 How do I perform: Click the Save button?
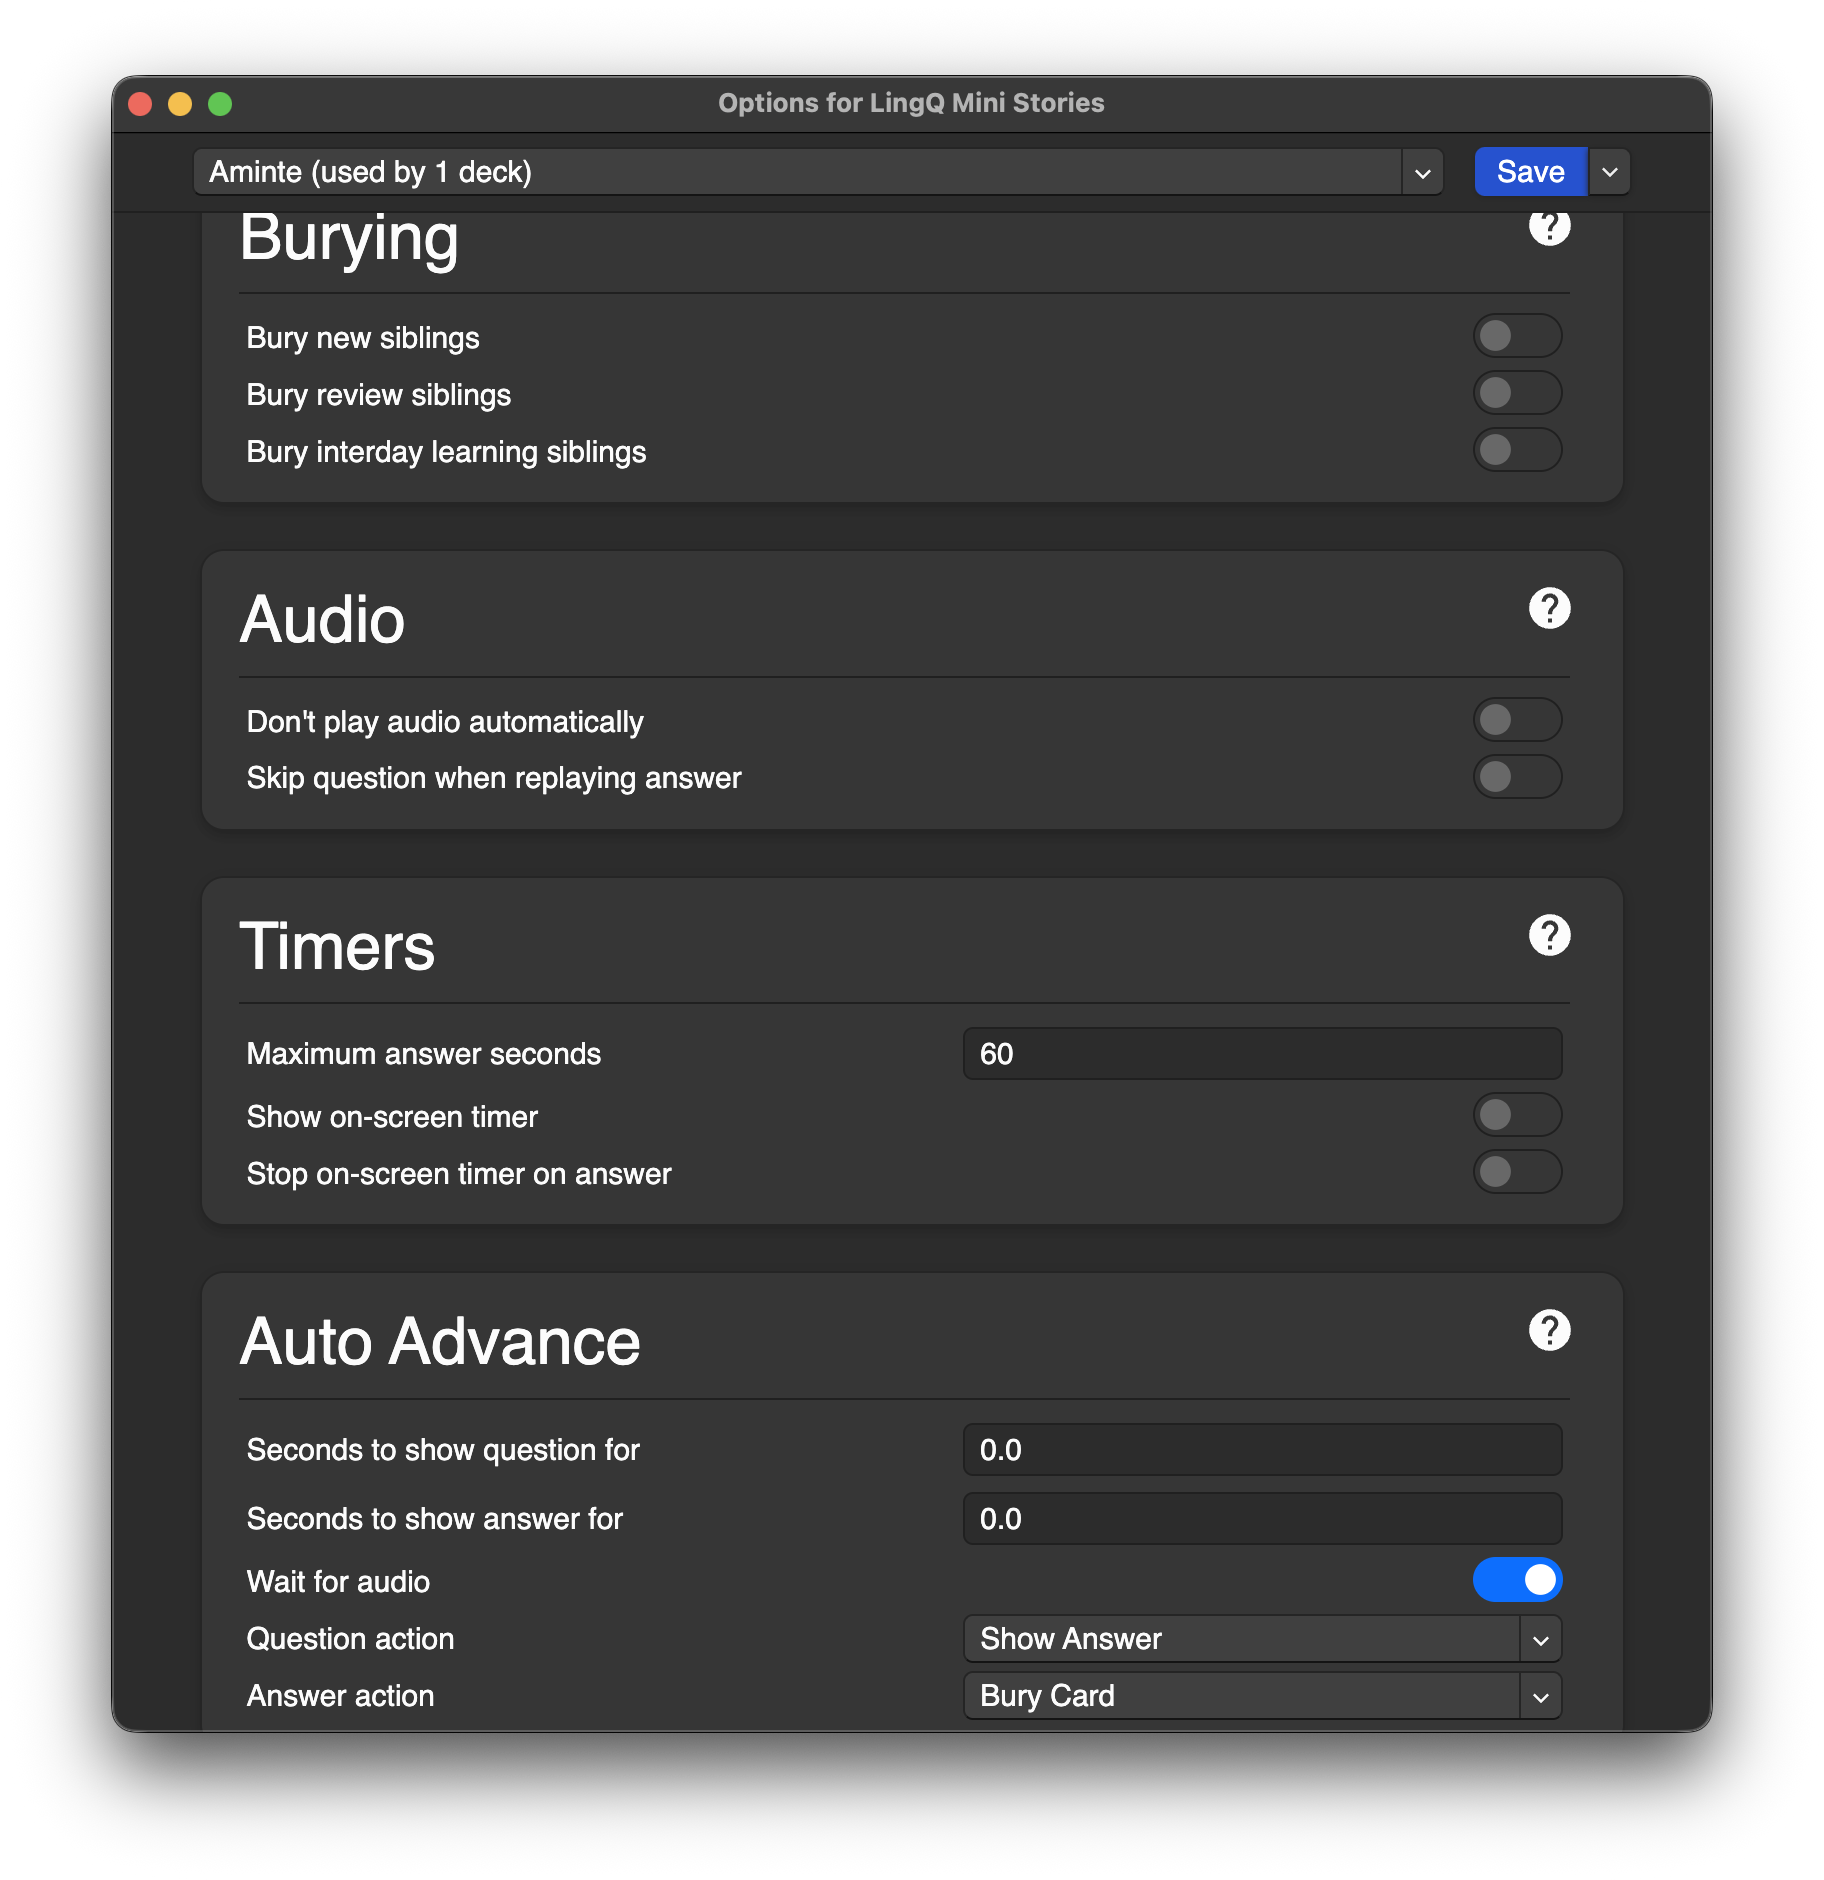1530,172
